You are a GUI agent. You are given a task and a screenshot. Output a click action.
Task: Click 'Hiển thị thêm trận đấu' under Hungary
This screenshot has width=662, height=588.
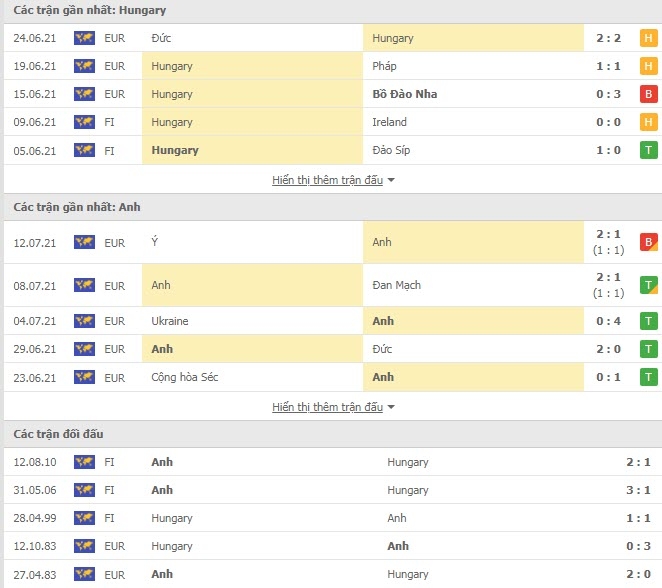pyautogui.click(x=327, y=180)
